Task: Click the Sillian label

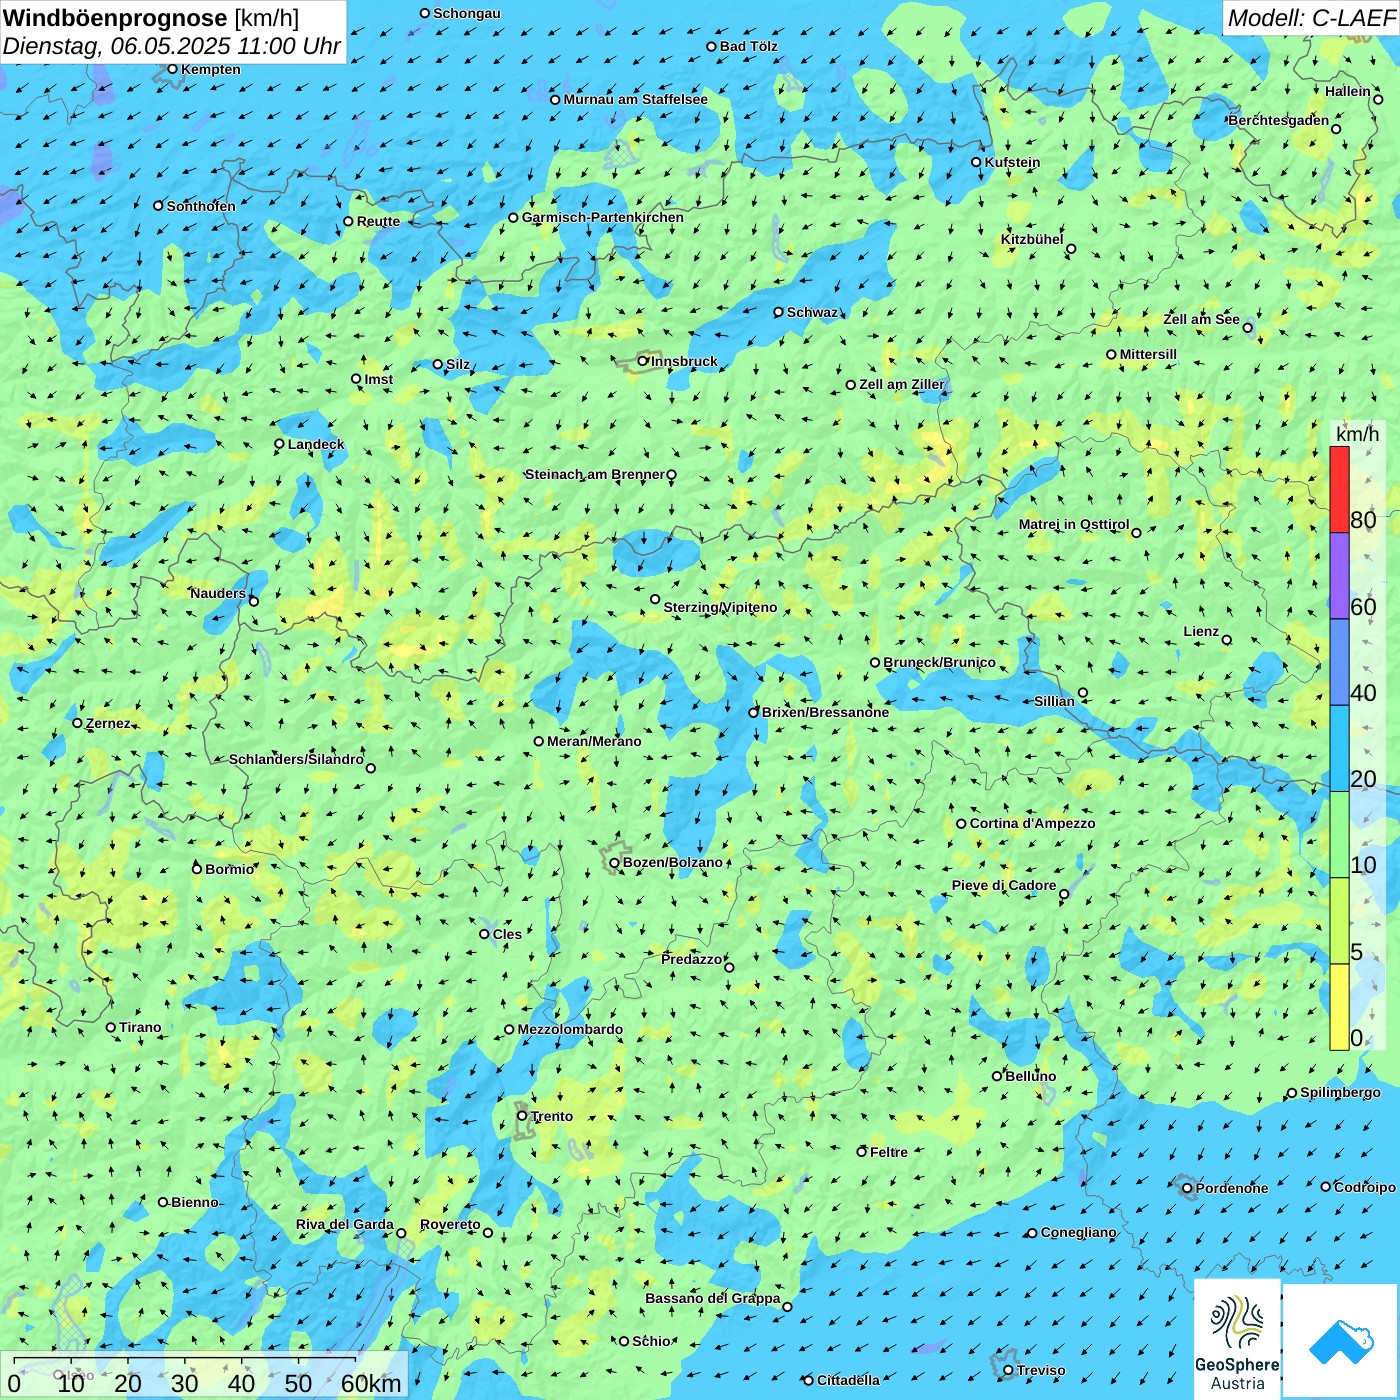Action: pos(1054,701)
